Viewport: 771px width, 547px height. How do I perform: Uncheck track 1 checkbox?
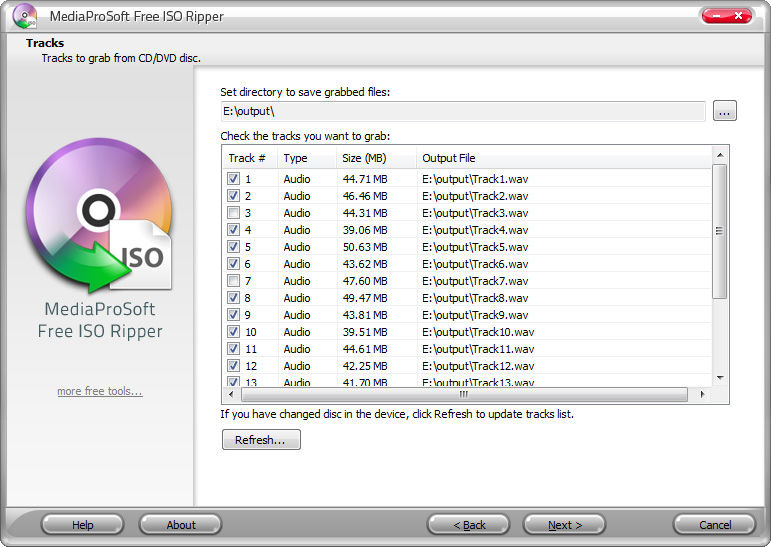click(234, 179)
